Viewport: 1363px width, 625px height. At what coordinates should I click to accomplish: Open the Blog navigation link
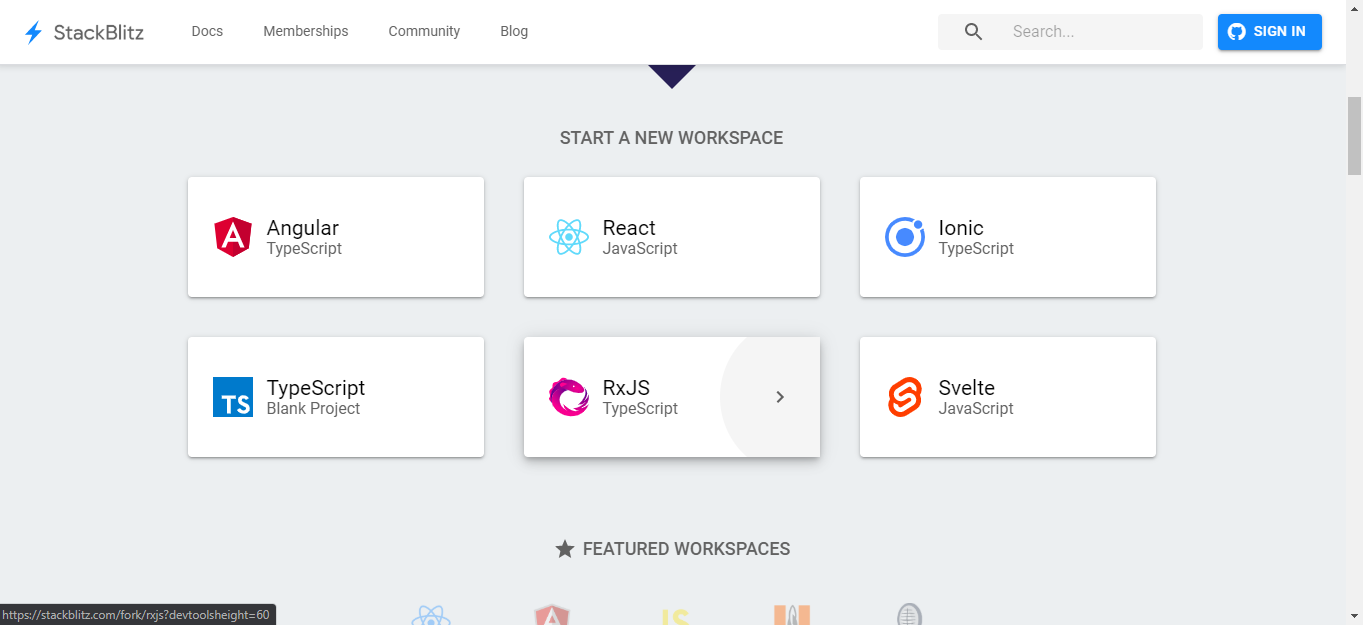click(514, 31)
